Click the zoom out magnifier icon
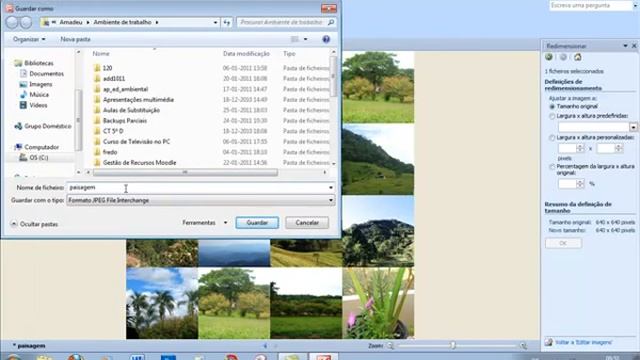640x360 pixels. pos(390,346)
